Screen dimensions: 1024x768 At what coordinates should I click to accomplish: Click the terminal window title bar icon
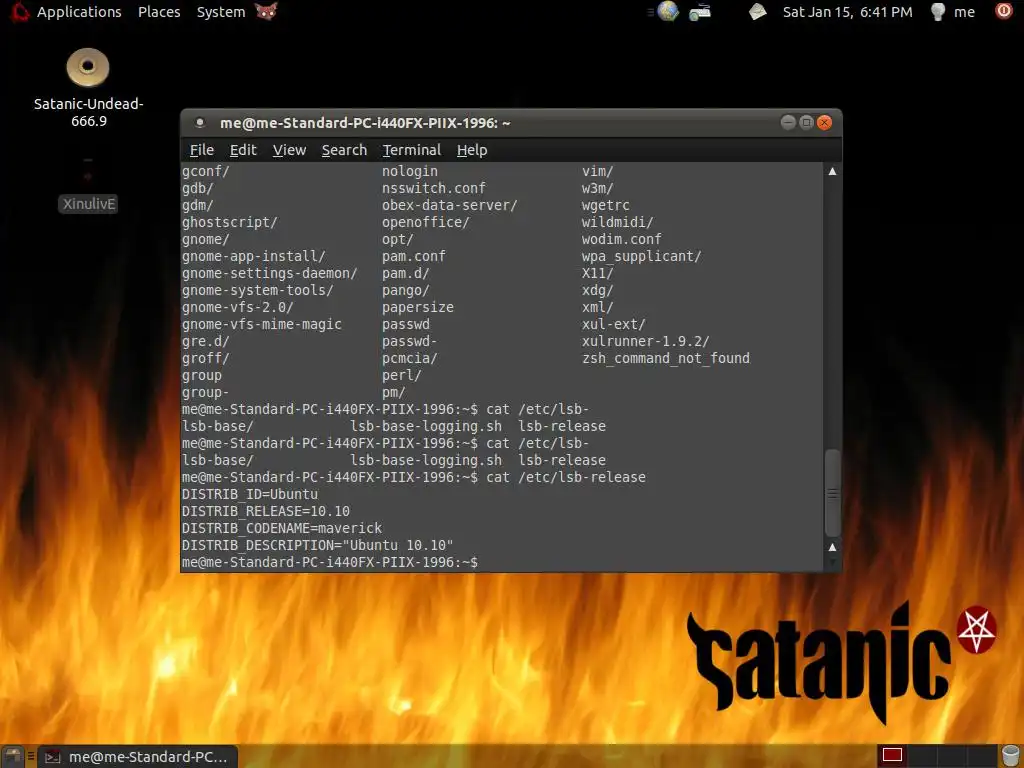coord(200,123)
